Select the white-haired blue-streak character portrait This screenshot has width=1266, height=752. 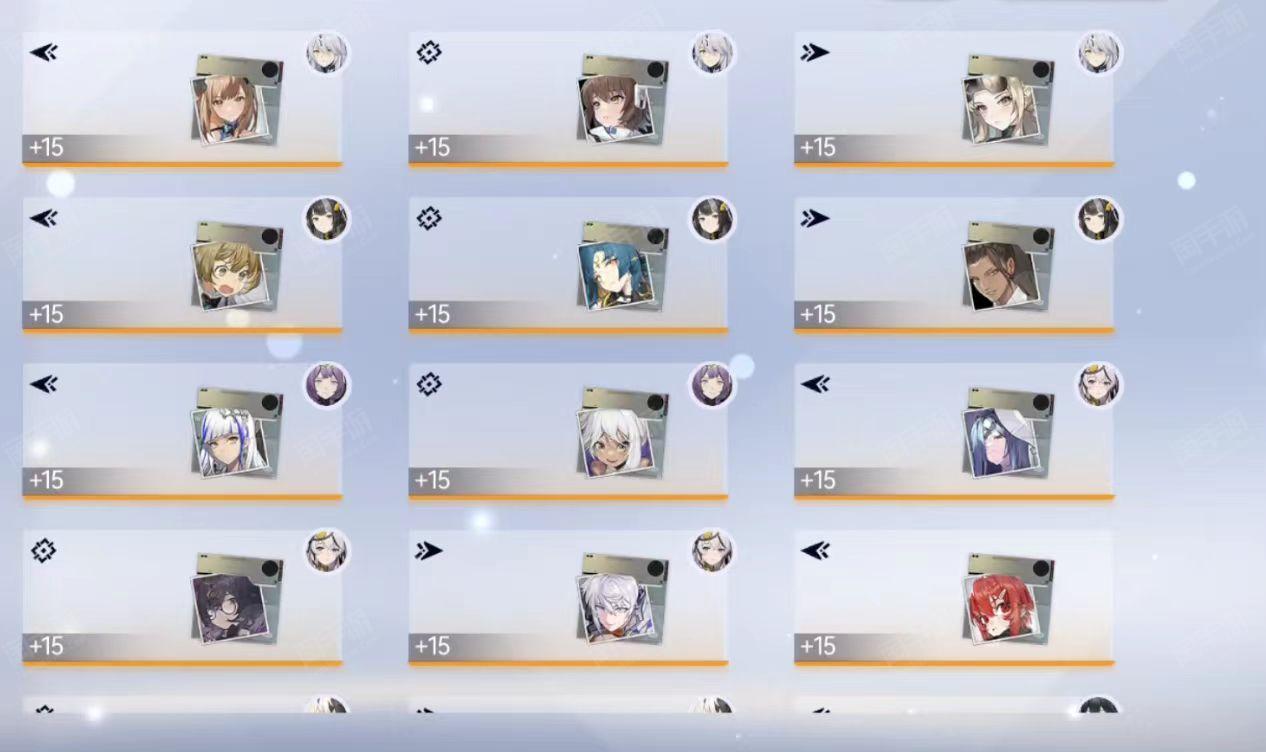tap(229, 441)
